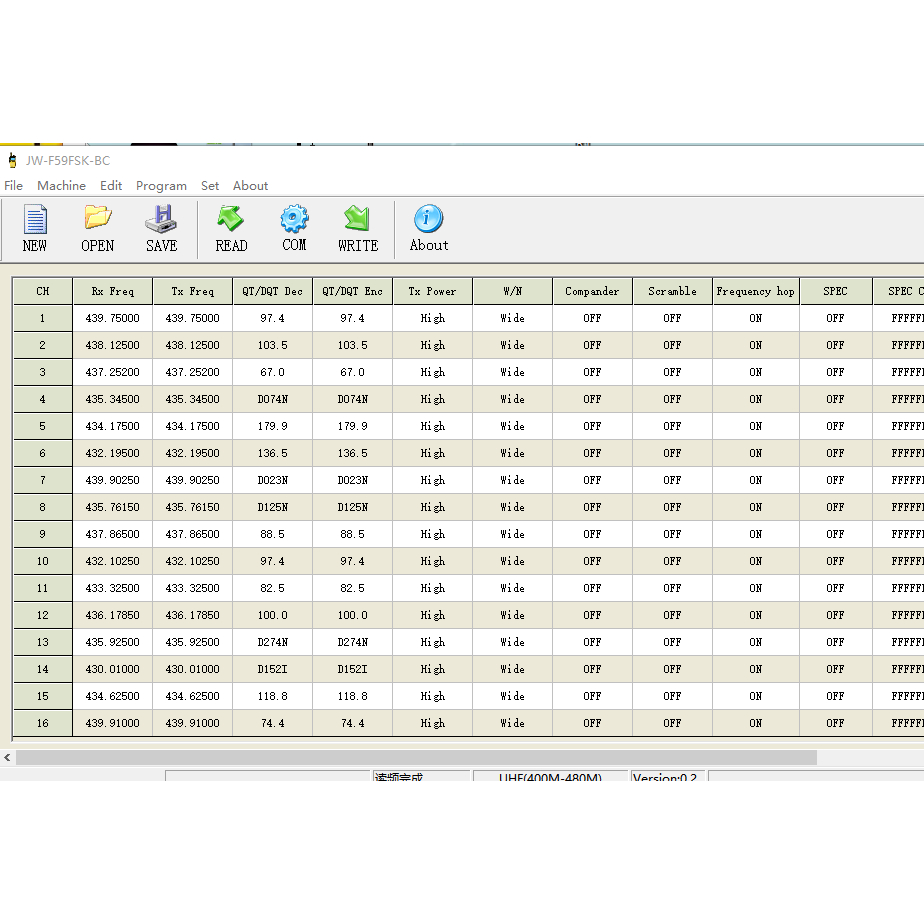Open the File menu
924x924 pixels.
pyautogui.click(x=14, y=186)
